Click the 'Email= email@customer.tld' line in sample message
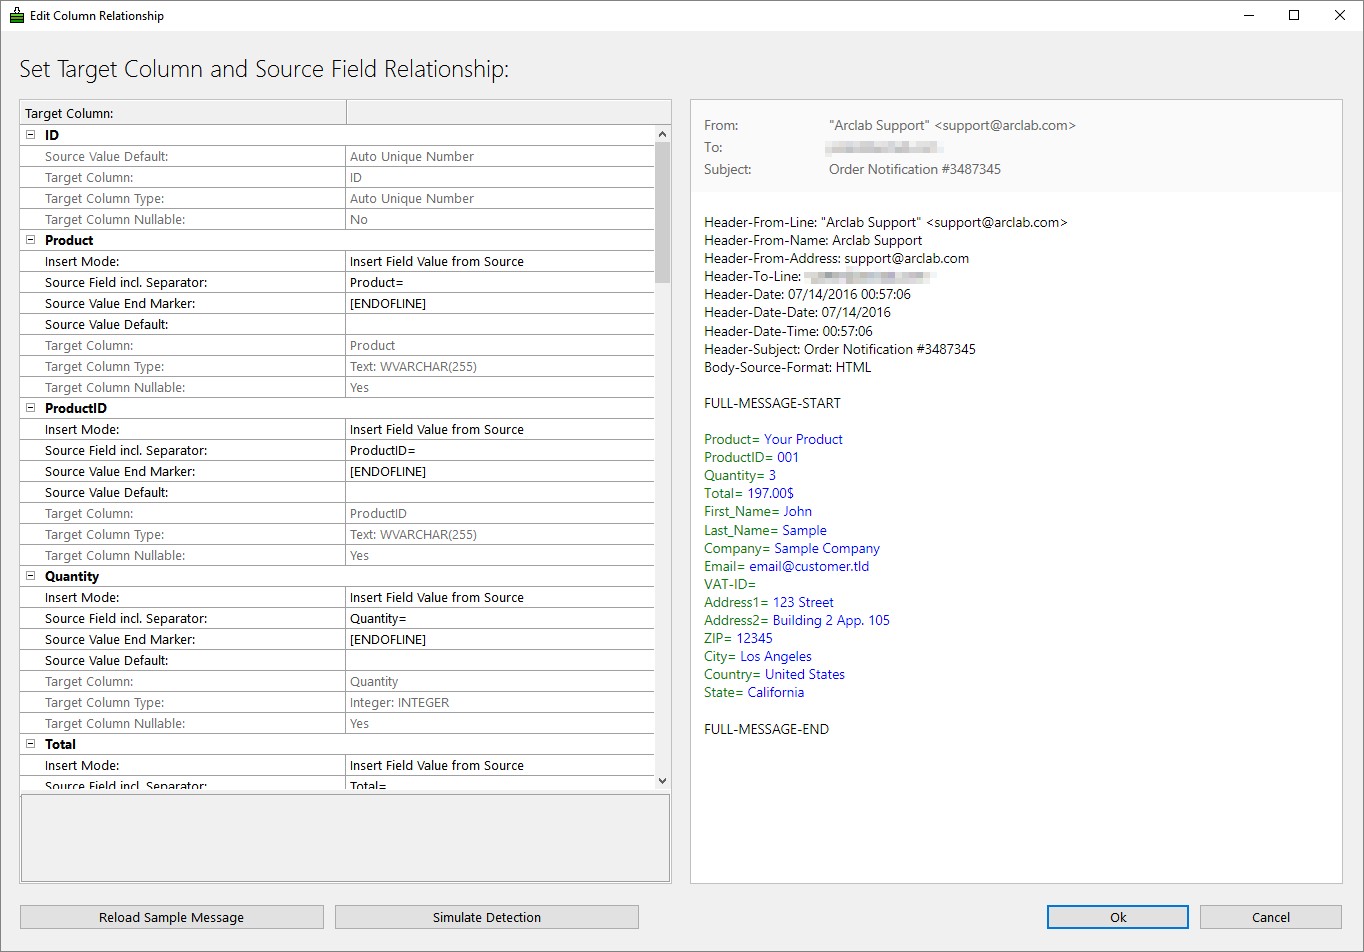This screenshot has height=952, width=1364. [x=786, y=566]
